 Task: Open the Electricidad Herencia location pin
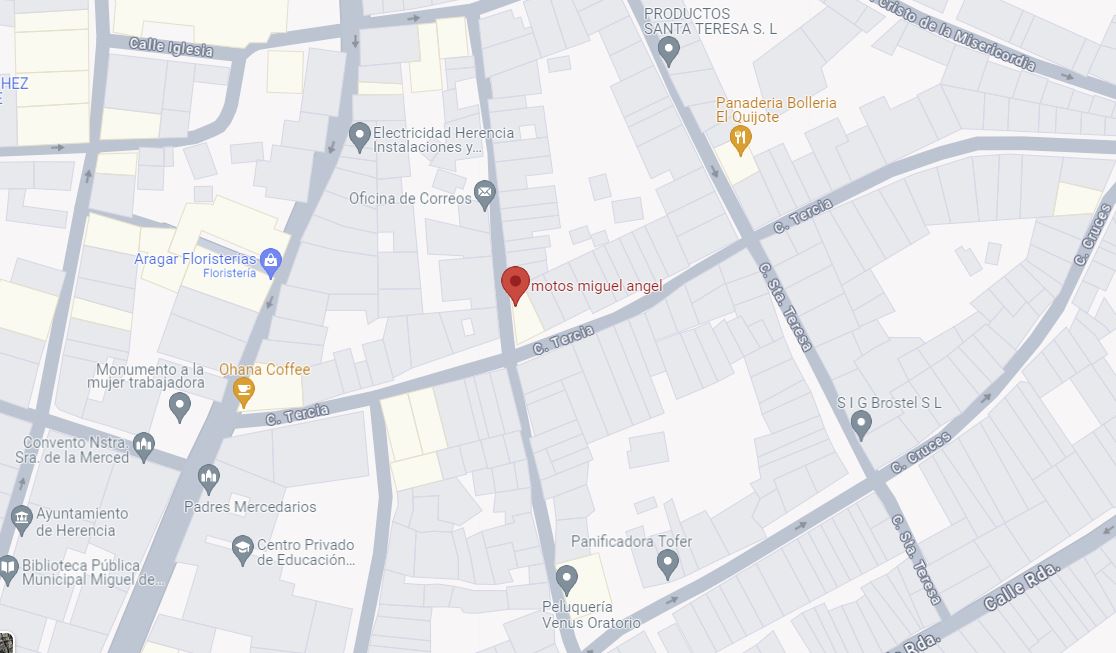(359, 137)
